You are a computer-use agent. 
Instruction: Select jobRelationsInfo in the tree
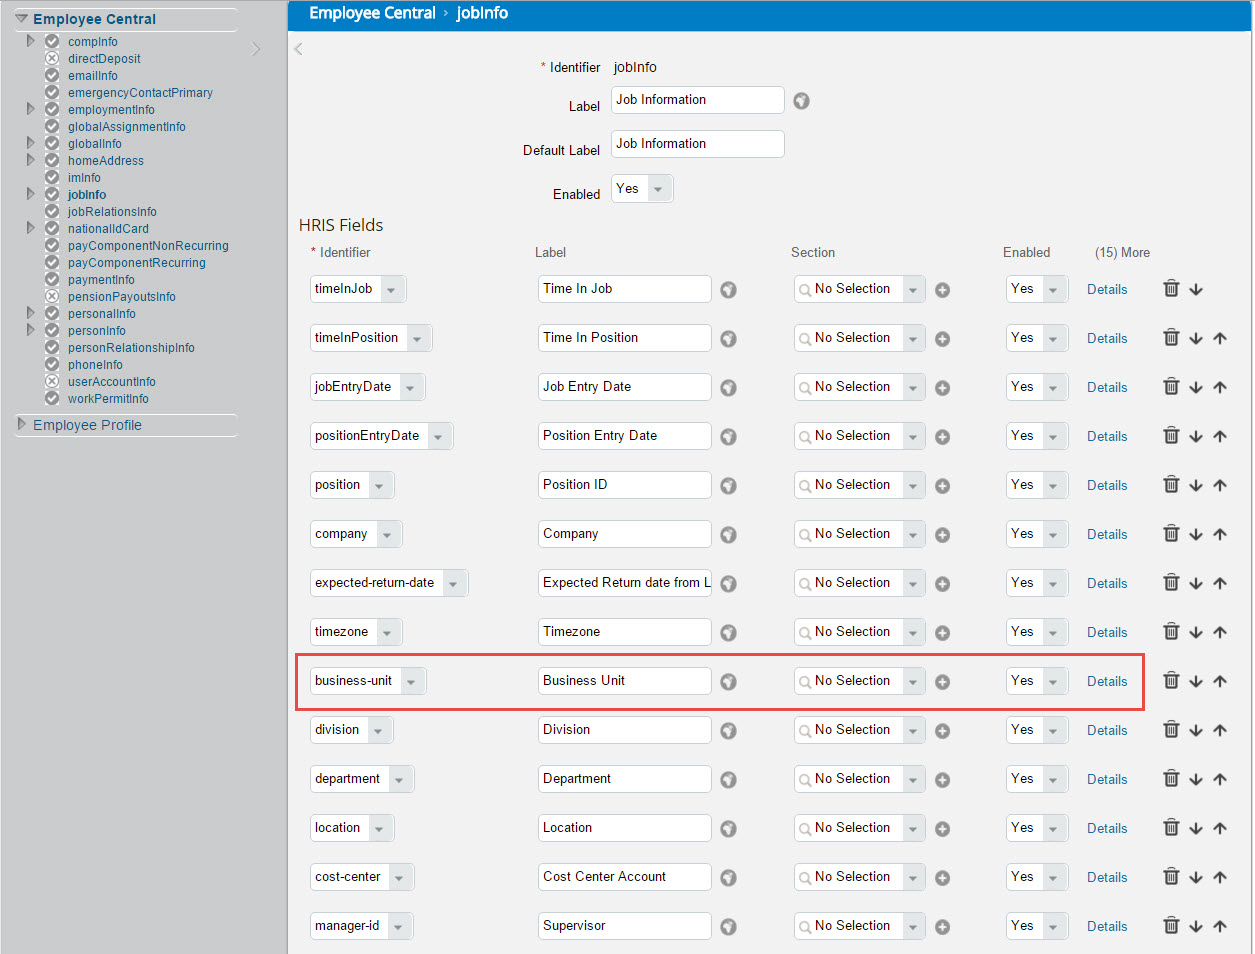pos(112,212)
